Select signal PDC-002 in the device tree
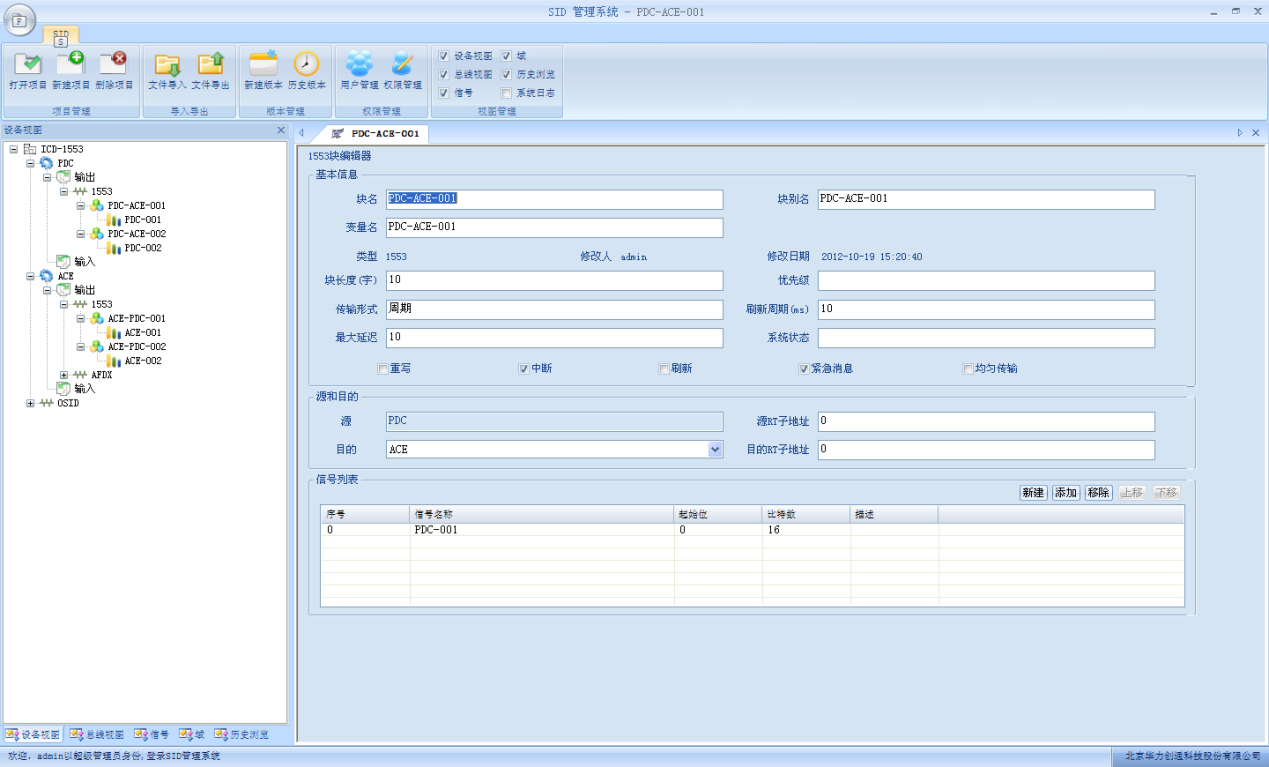Screen dimensions: 1269x767 pos(142,248)
